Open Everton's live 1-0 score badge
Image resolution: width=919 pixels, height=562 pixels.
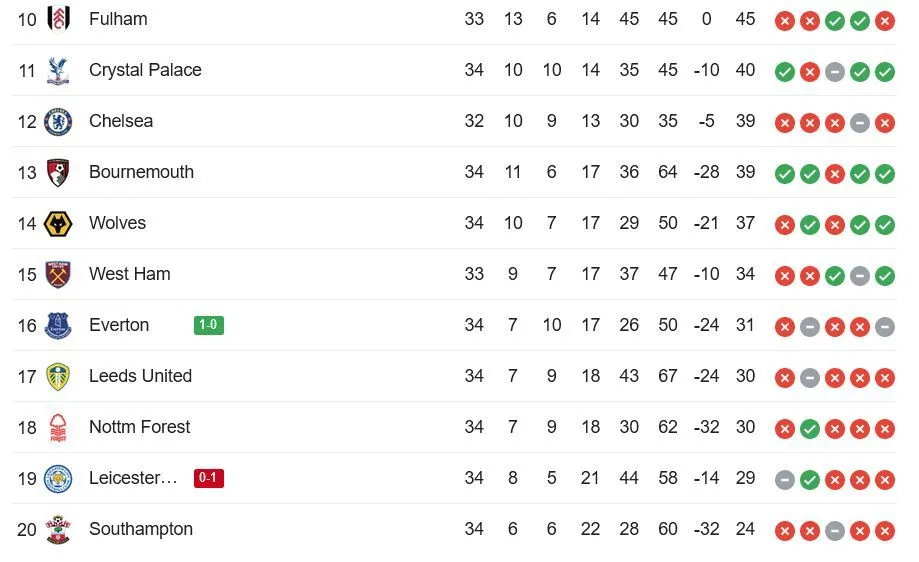click(209, 325)
